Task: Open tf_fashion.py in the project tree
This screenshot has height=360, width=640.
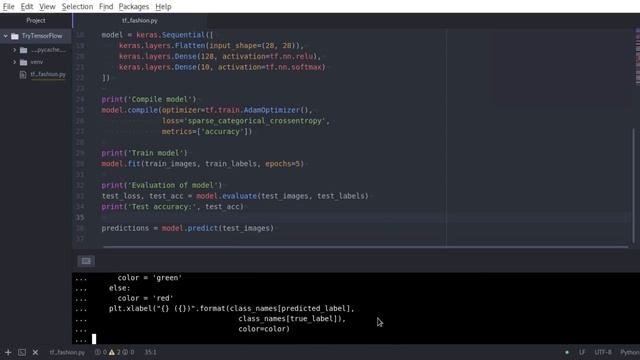Action: tap(48, 75)
